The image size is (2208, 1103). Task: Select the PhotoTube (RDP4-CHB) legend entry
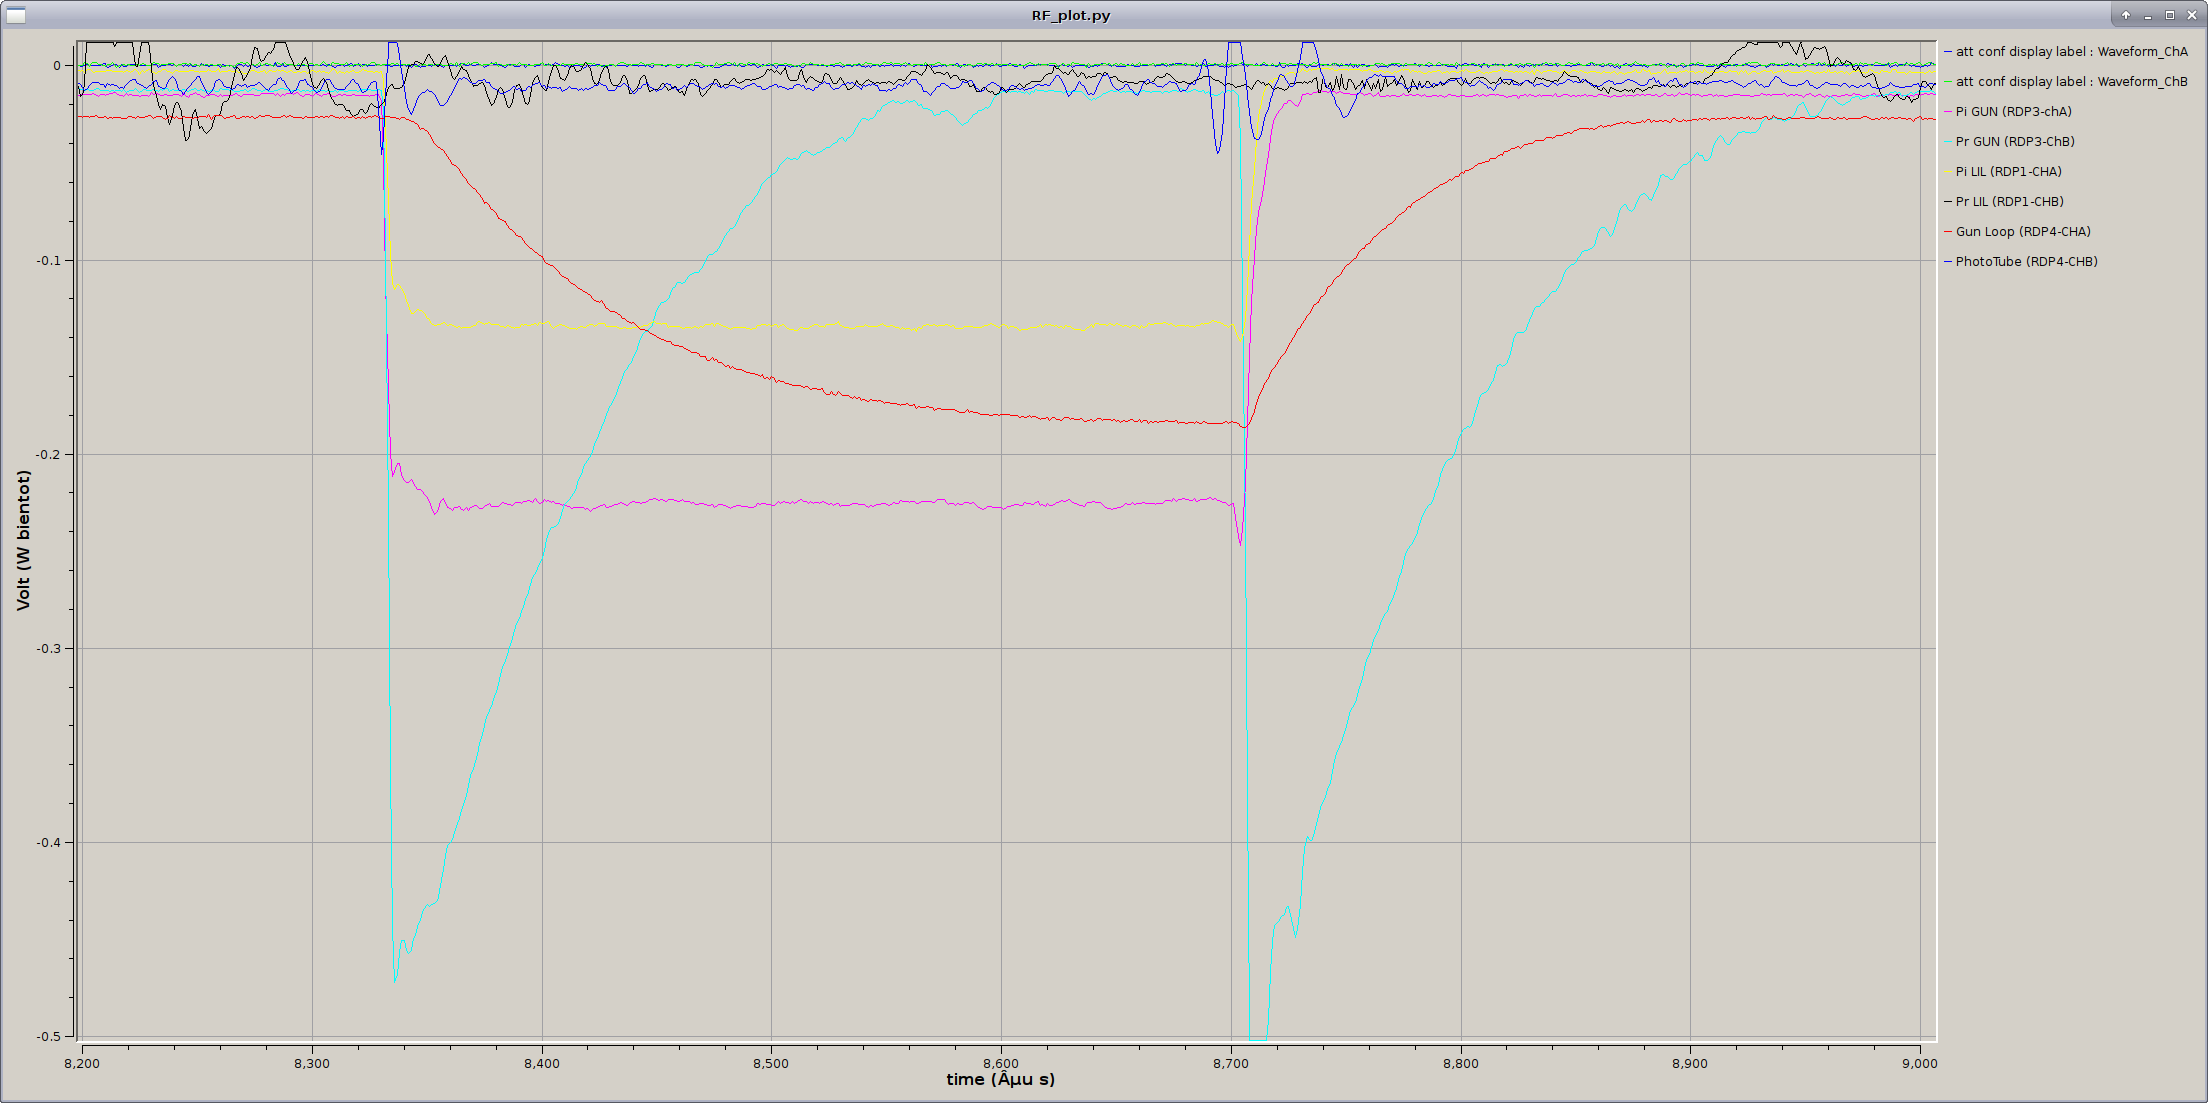point(2026,261)
